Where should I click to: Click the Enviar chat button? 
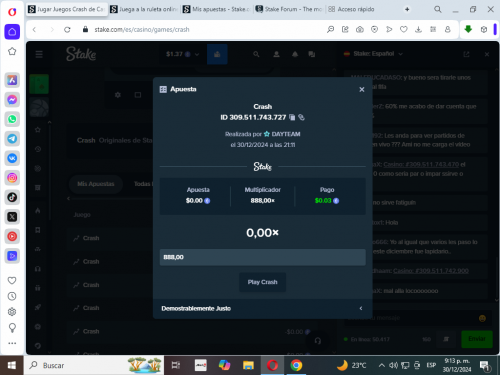477,339
